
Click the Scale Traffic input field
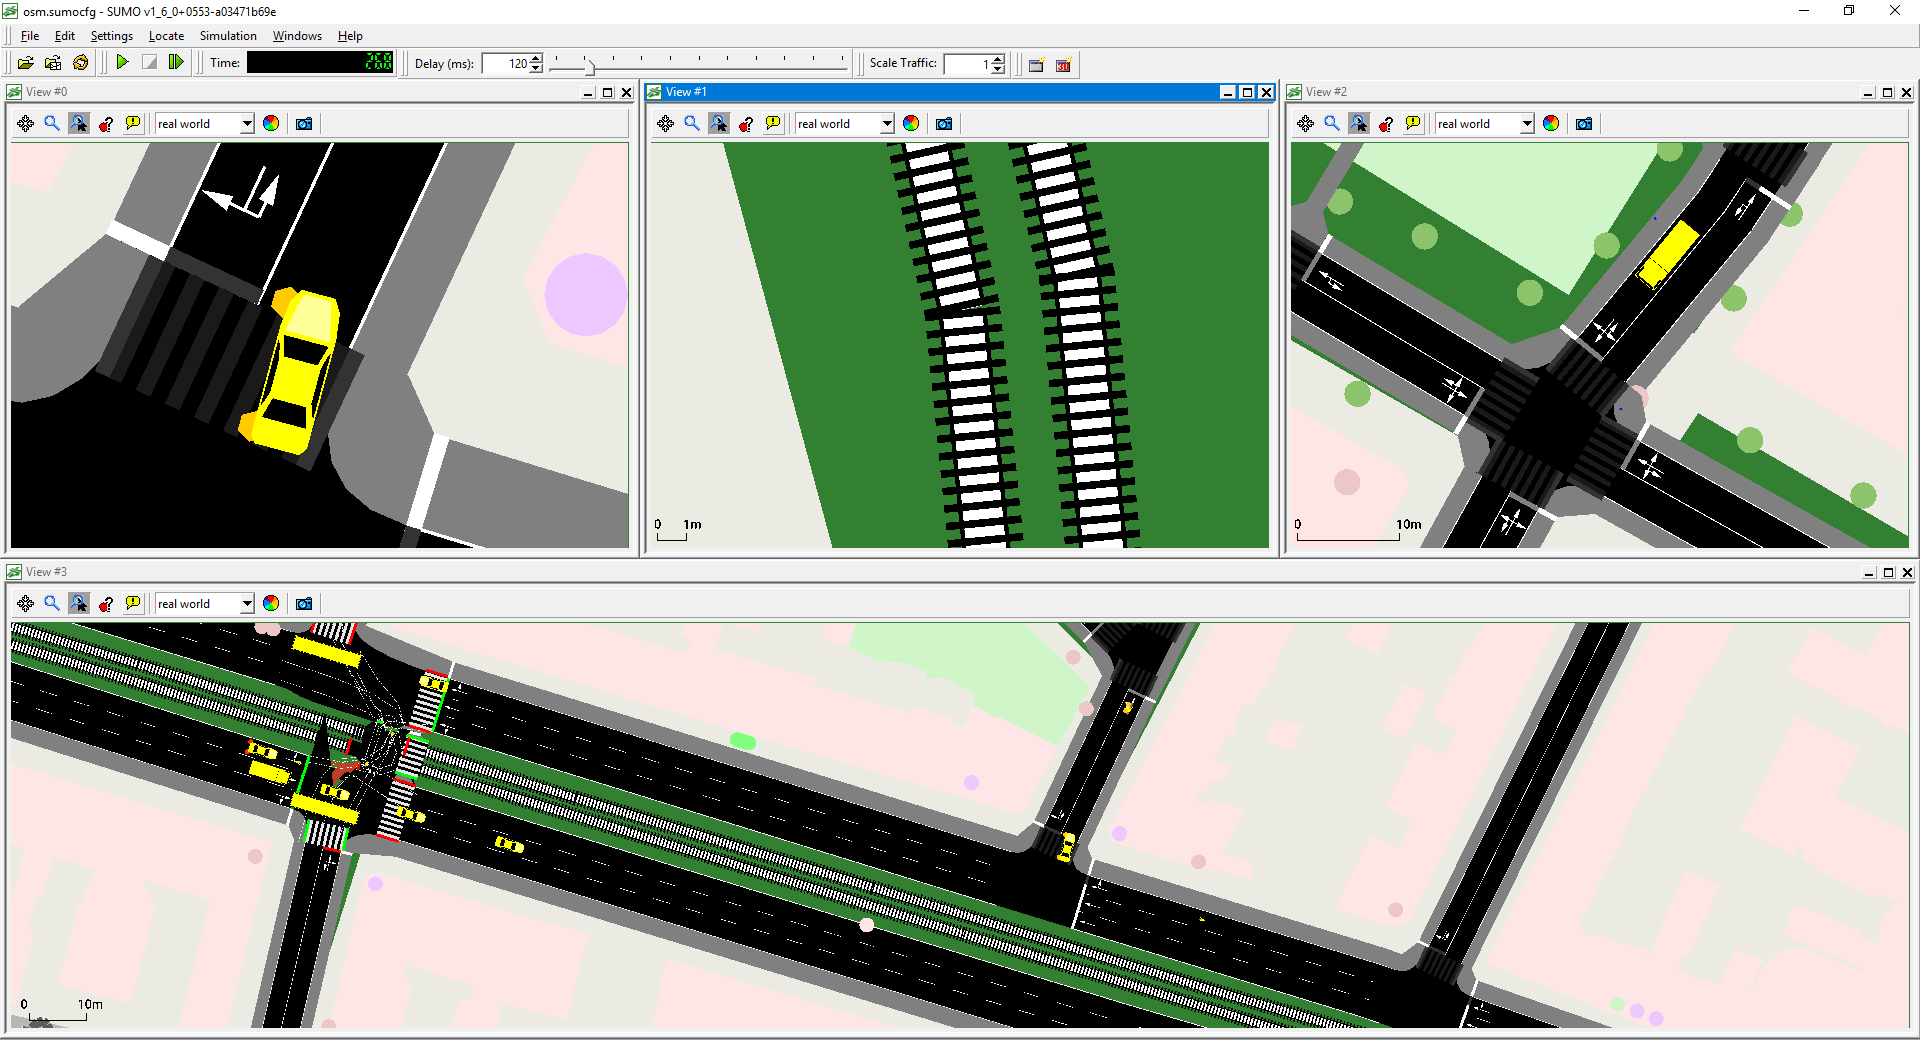966,64
